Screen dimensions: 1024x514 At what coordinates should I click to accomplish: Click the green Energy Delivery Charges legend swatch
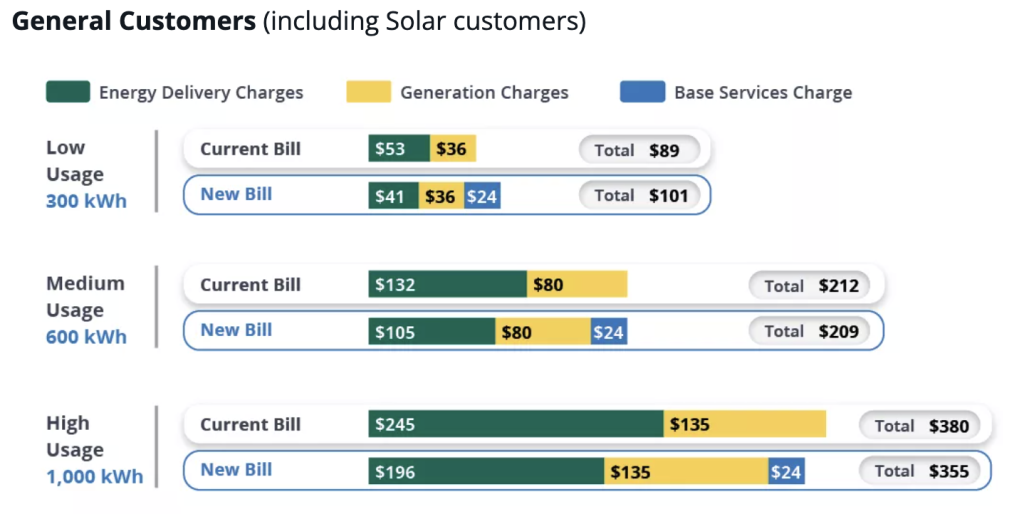pyautogui.click(x=68, y=93)
